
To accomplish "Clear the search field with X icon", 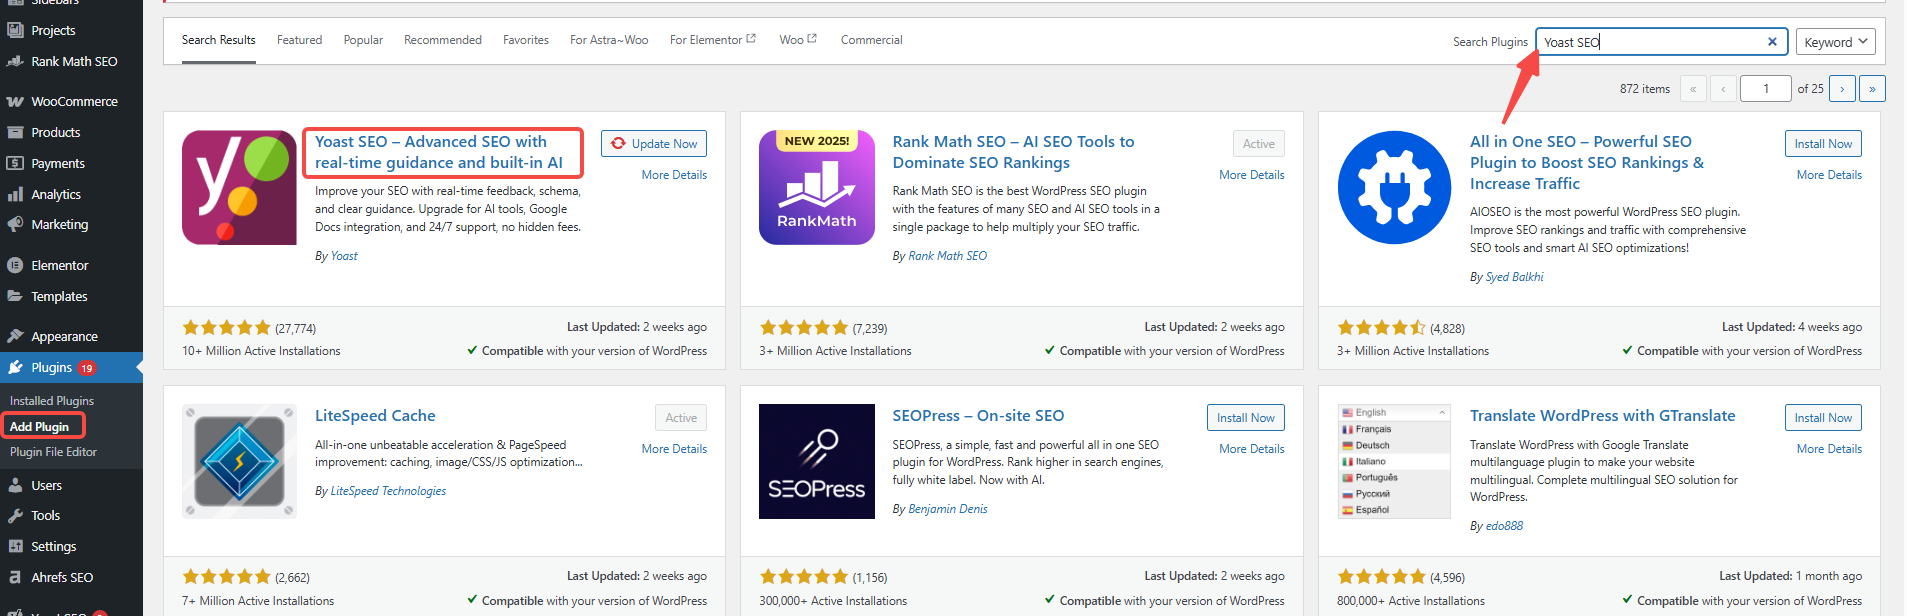I will 1772,42.
